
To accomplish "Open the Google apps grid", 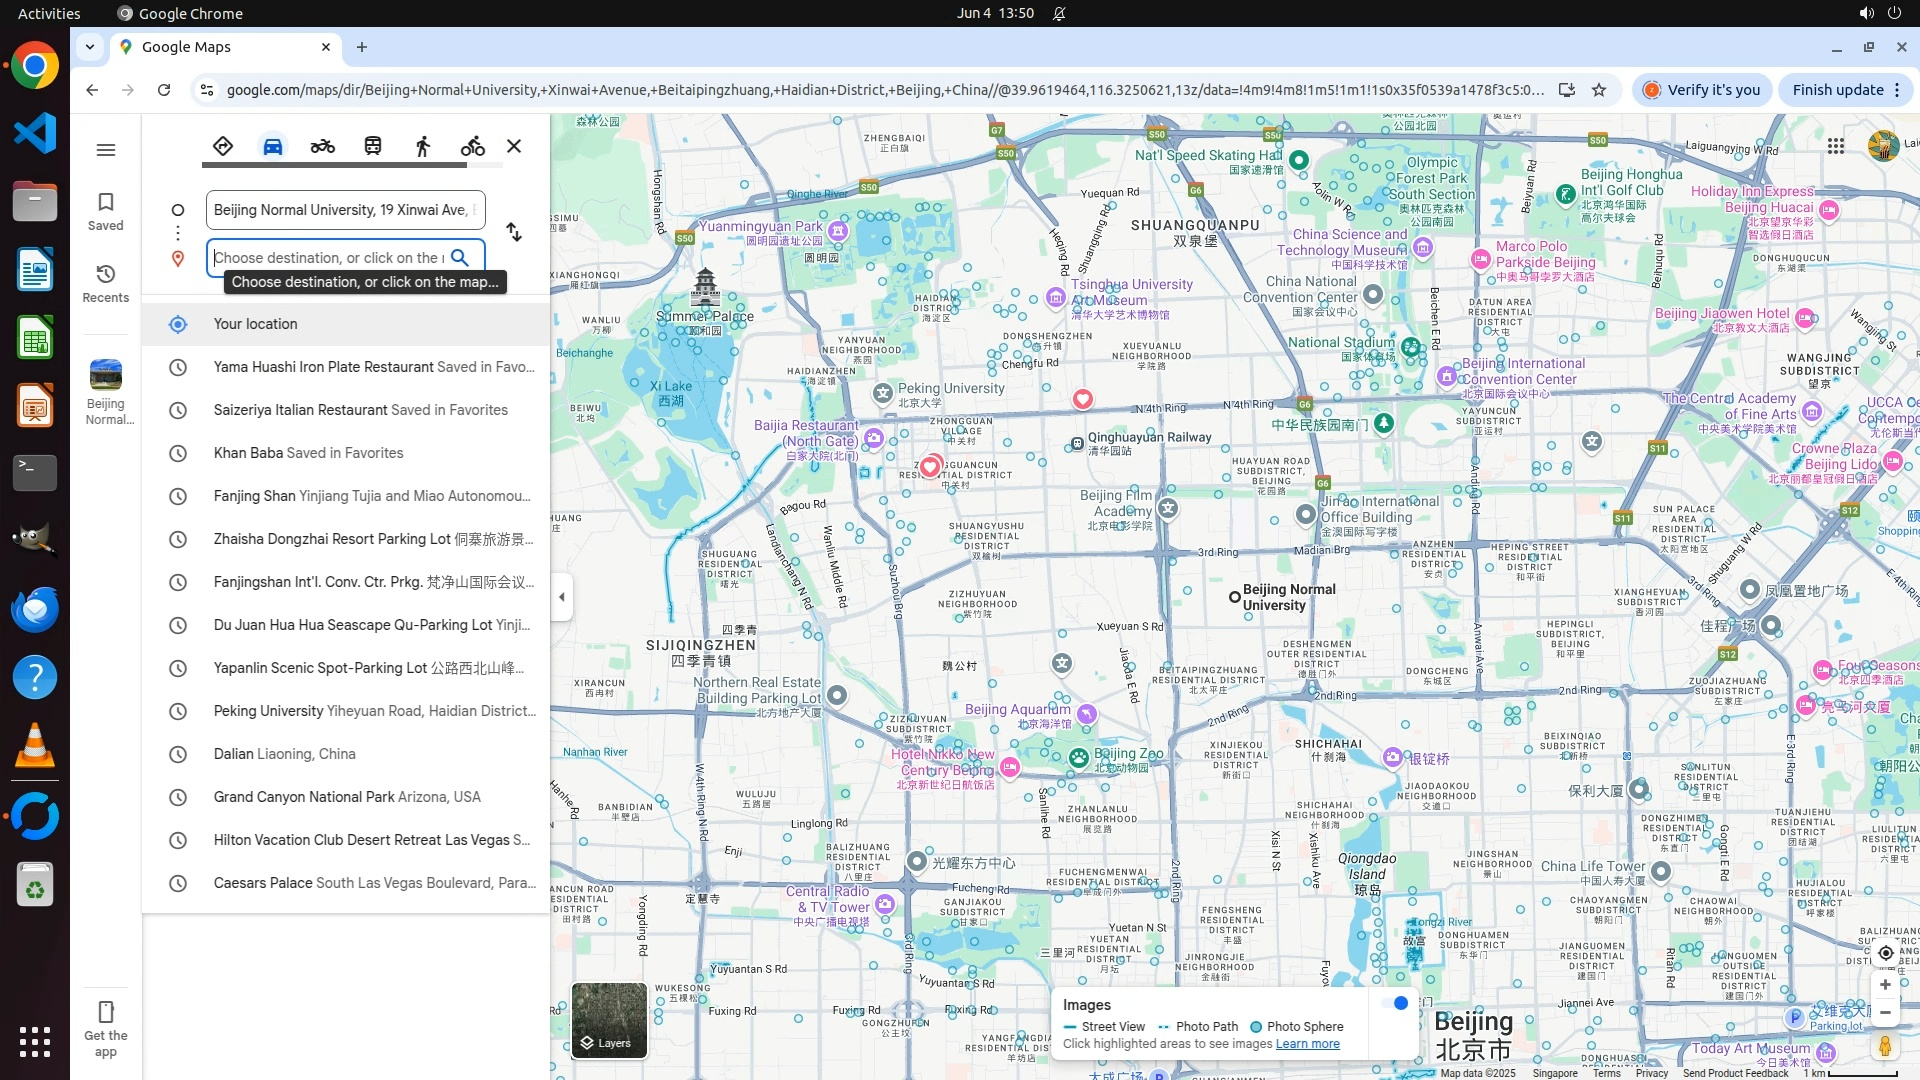I will (1835, 146).
